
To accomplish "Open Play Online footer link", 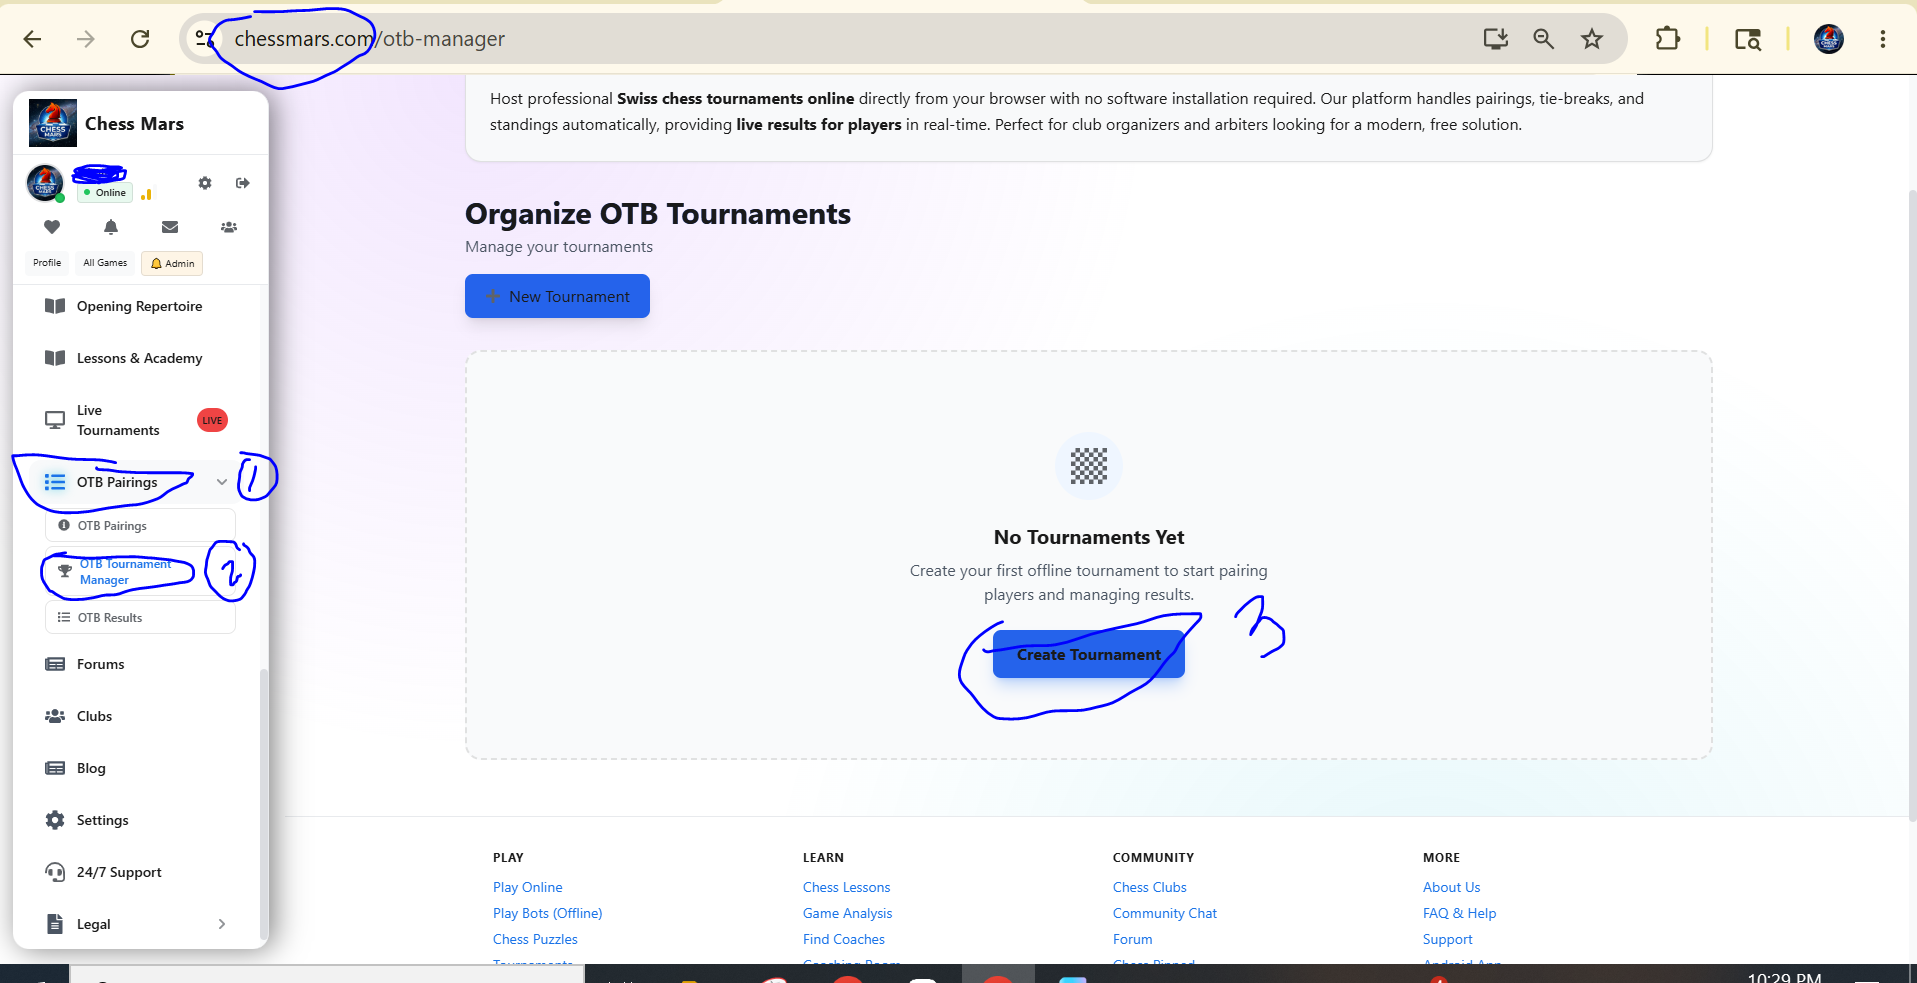I will click(527, 887).
